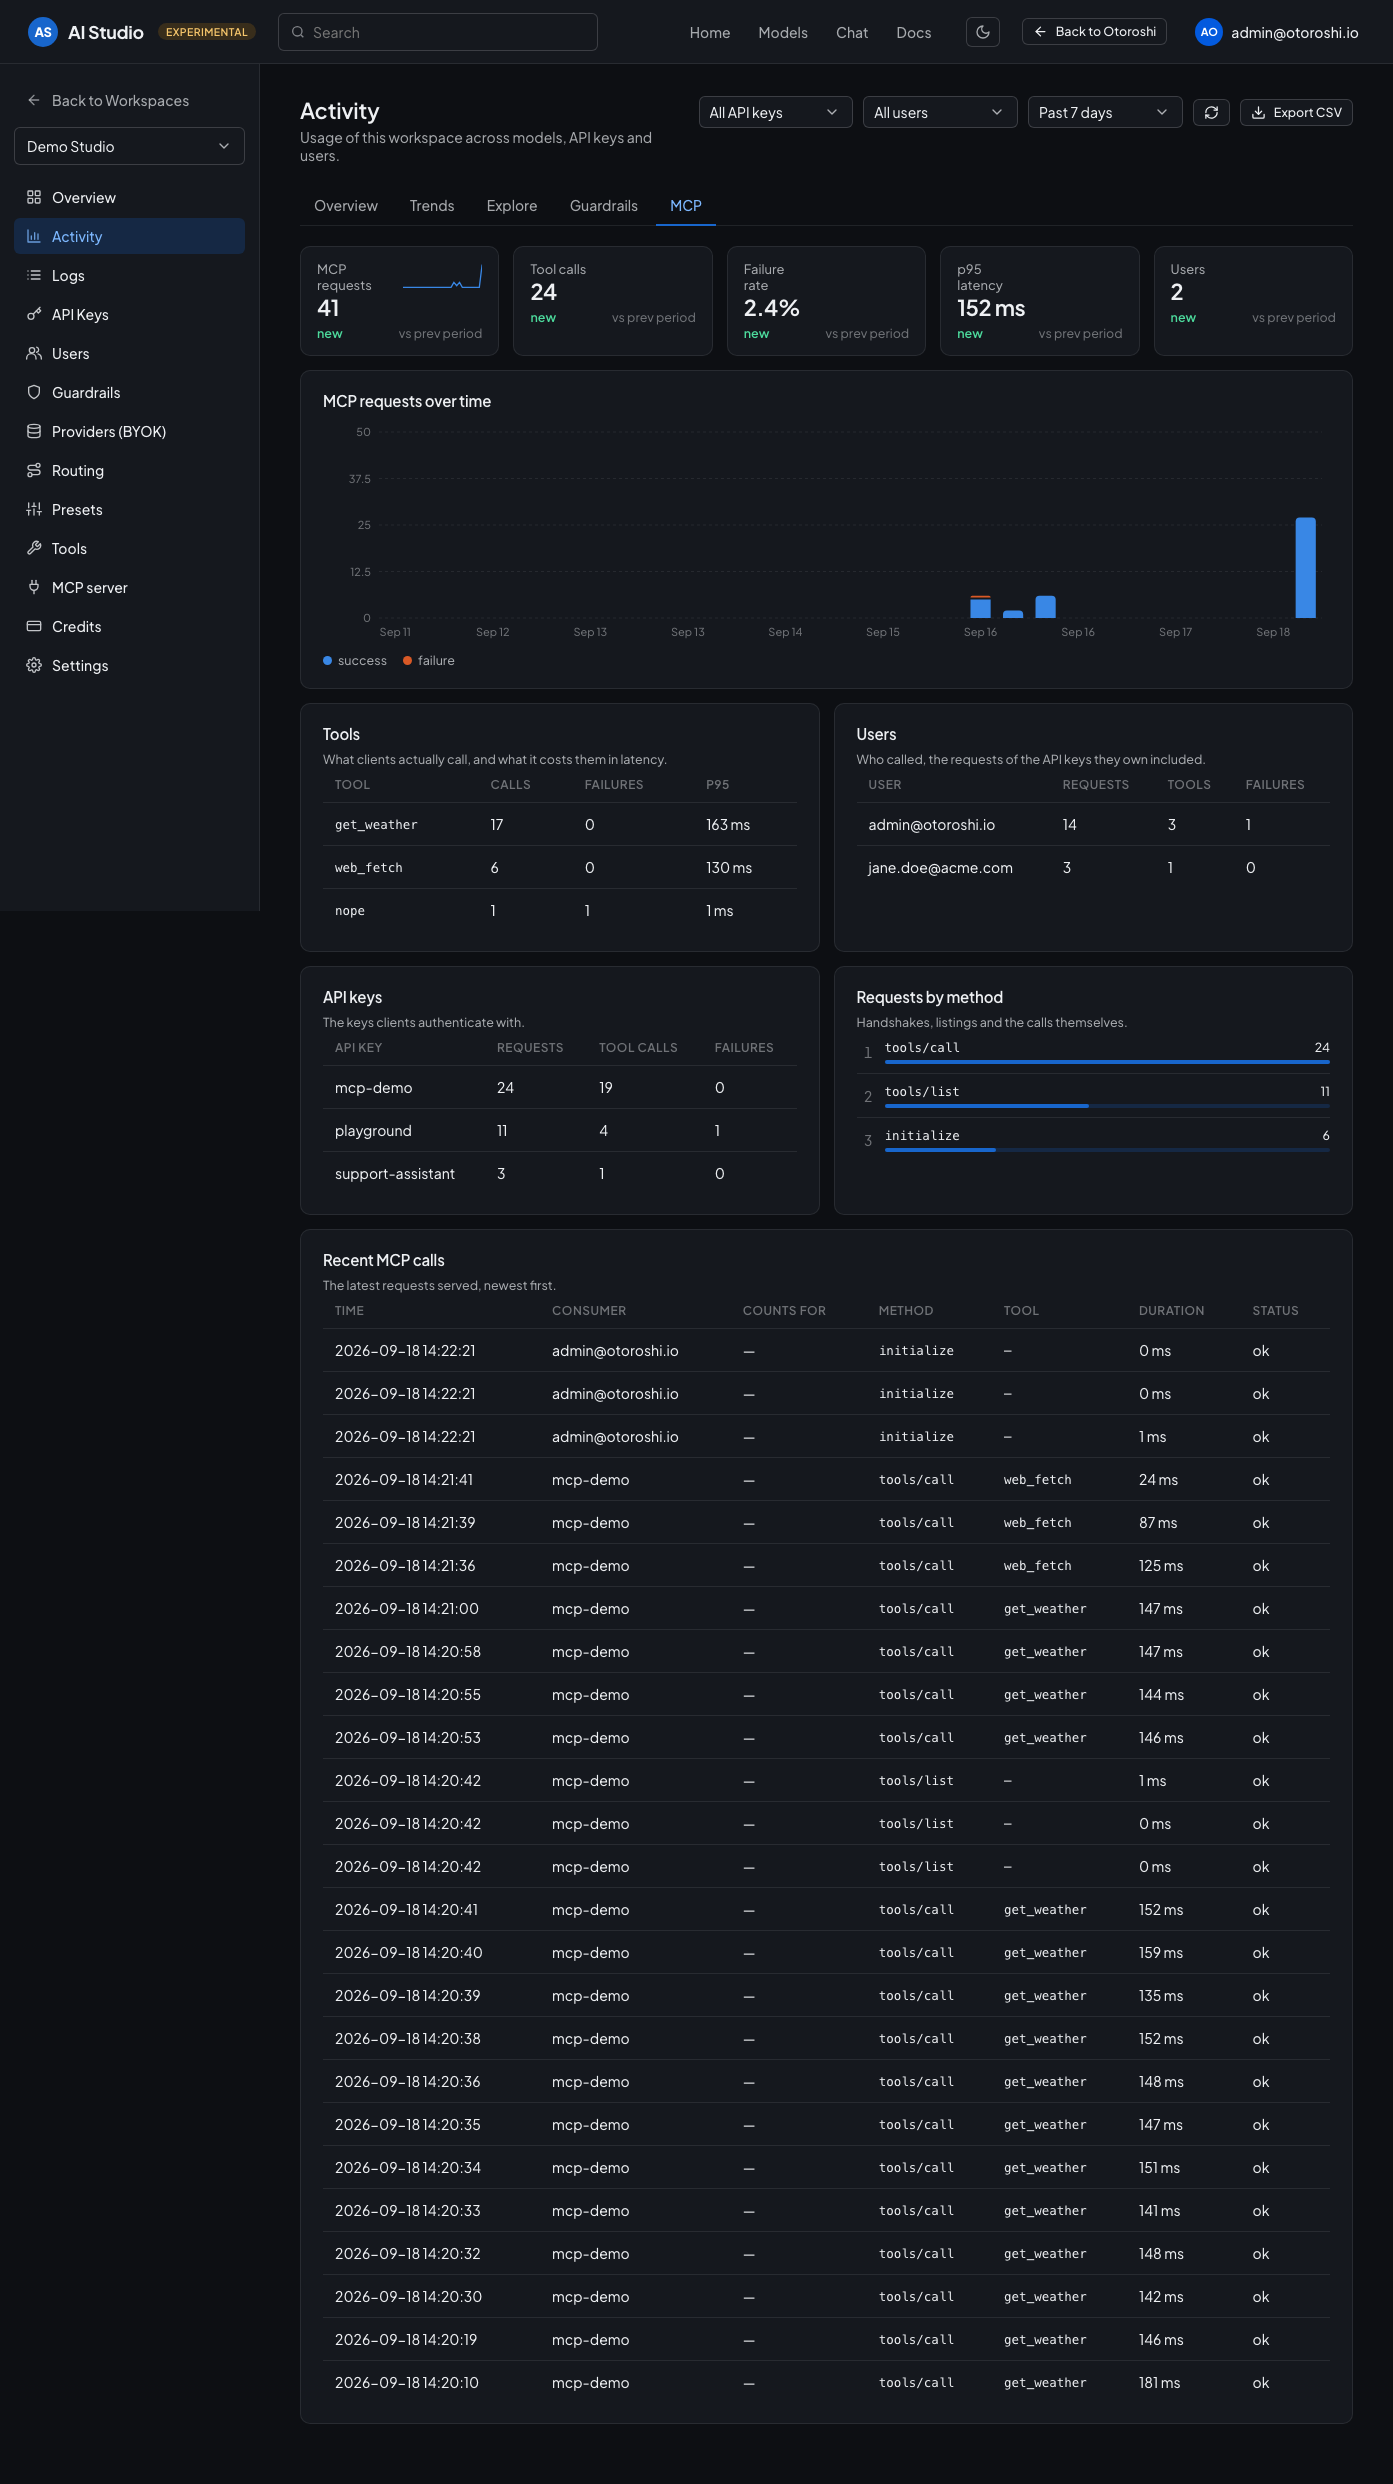Image resolution: width=1393 pixels, height=2484 pixels.
Task: Open Providers (BYOK) in the sidebar
Action: [129, 431]
